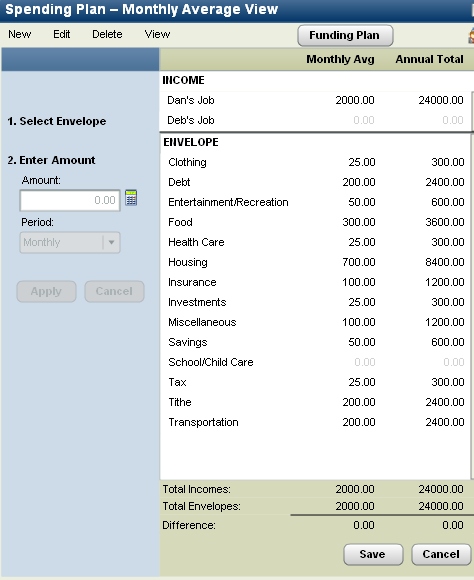Image resolution: width=474 pixels, height=580 pixels.
Task: Select the Food envelope row
Action: pyautogui.click(x=315, y=222)
